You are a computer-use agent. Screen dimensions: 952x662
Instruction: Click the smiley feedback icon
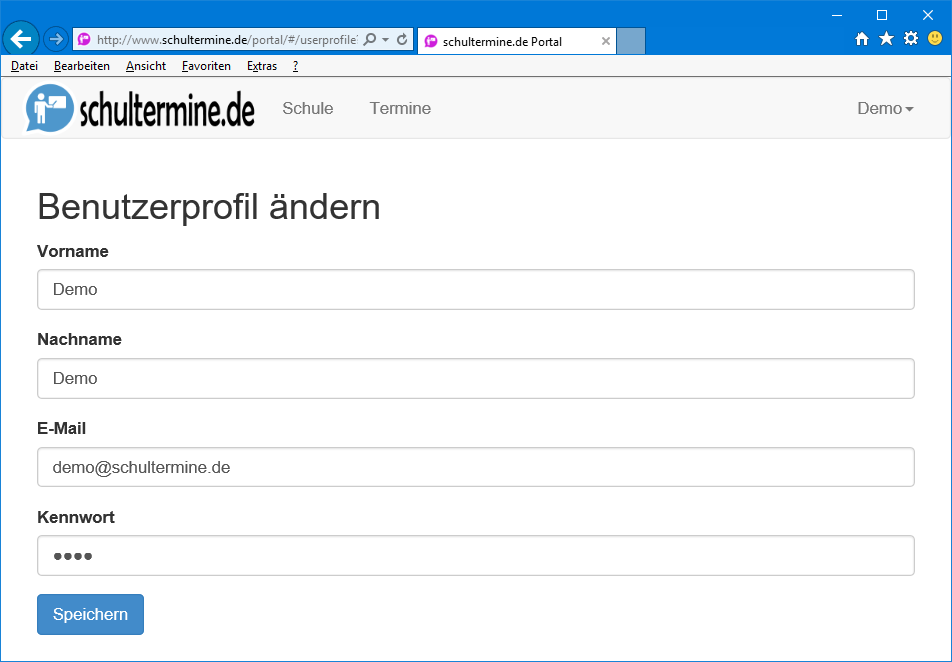point(935,39)
